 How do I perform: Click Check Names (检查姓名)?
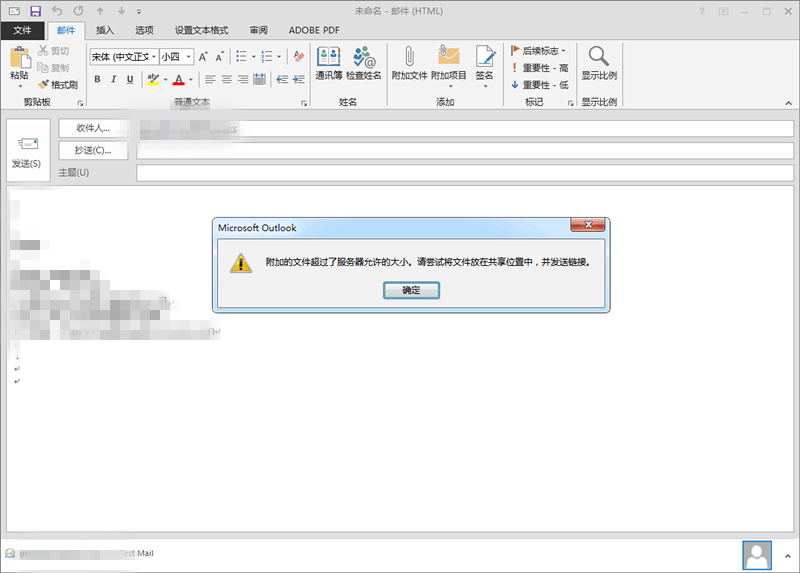click(x=364, y=63)
